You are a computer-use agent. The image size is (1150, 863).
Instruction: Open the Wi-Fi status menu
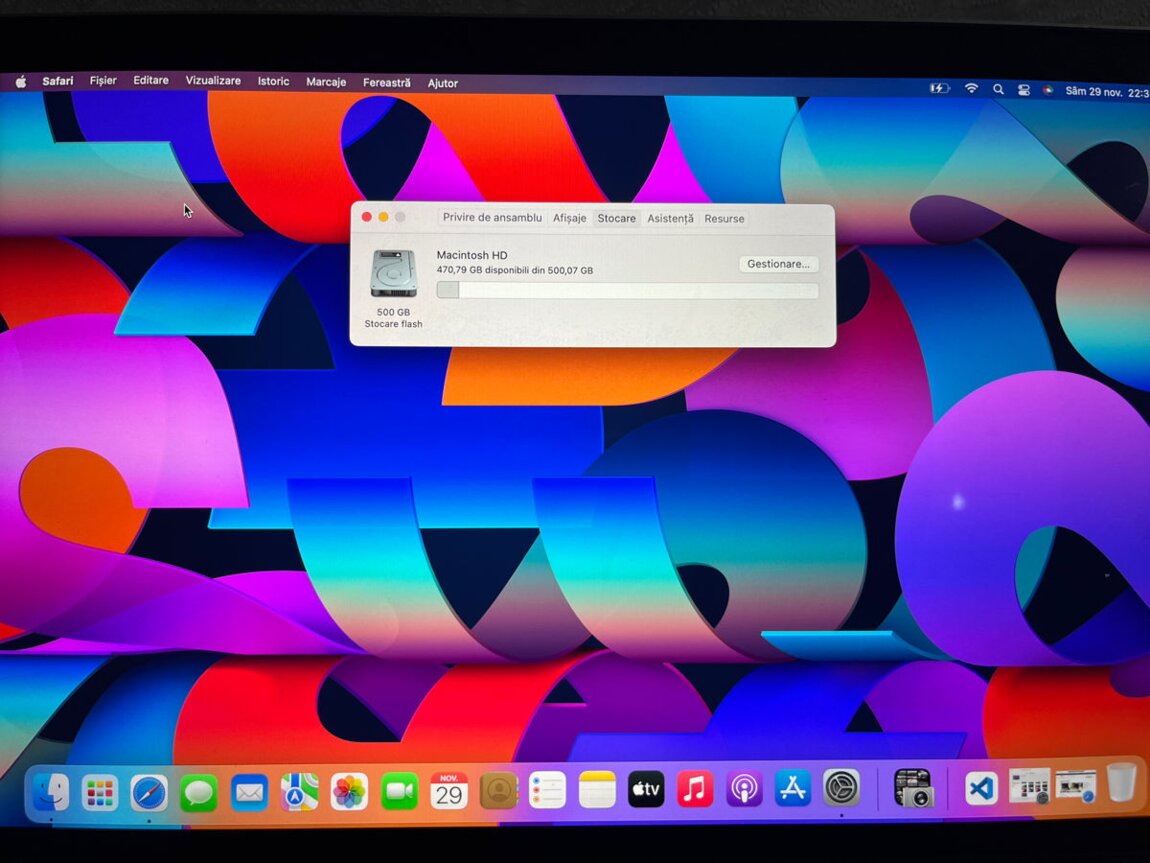(x=971, y=89)
